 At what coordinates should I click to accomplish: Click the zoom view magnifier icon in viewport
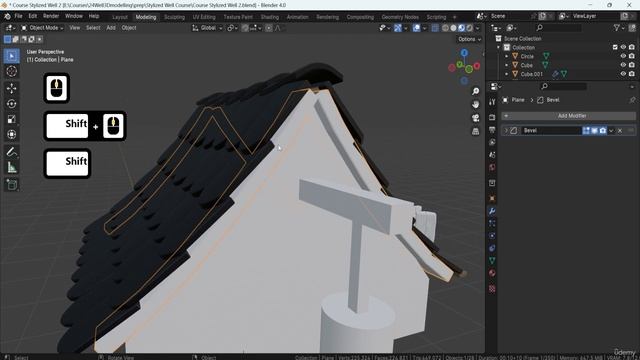coord(476,91)
